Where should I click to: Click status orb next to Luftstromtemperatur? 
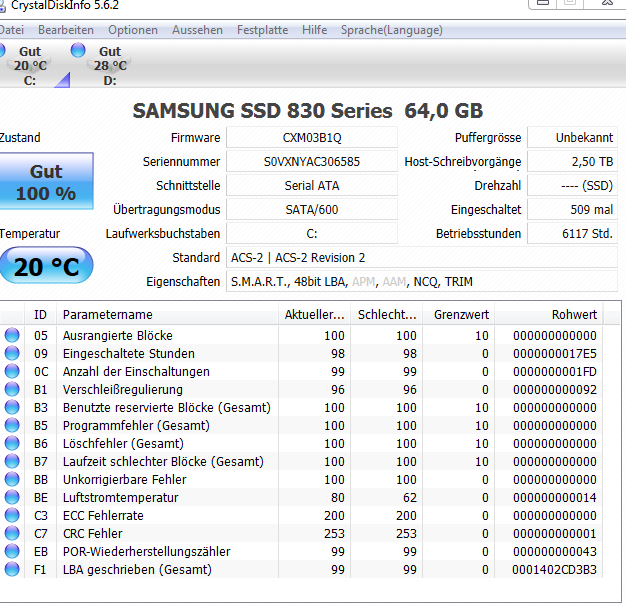12,497
